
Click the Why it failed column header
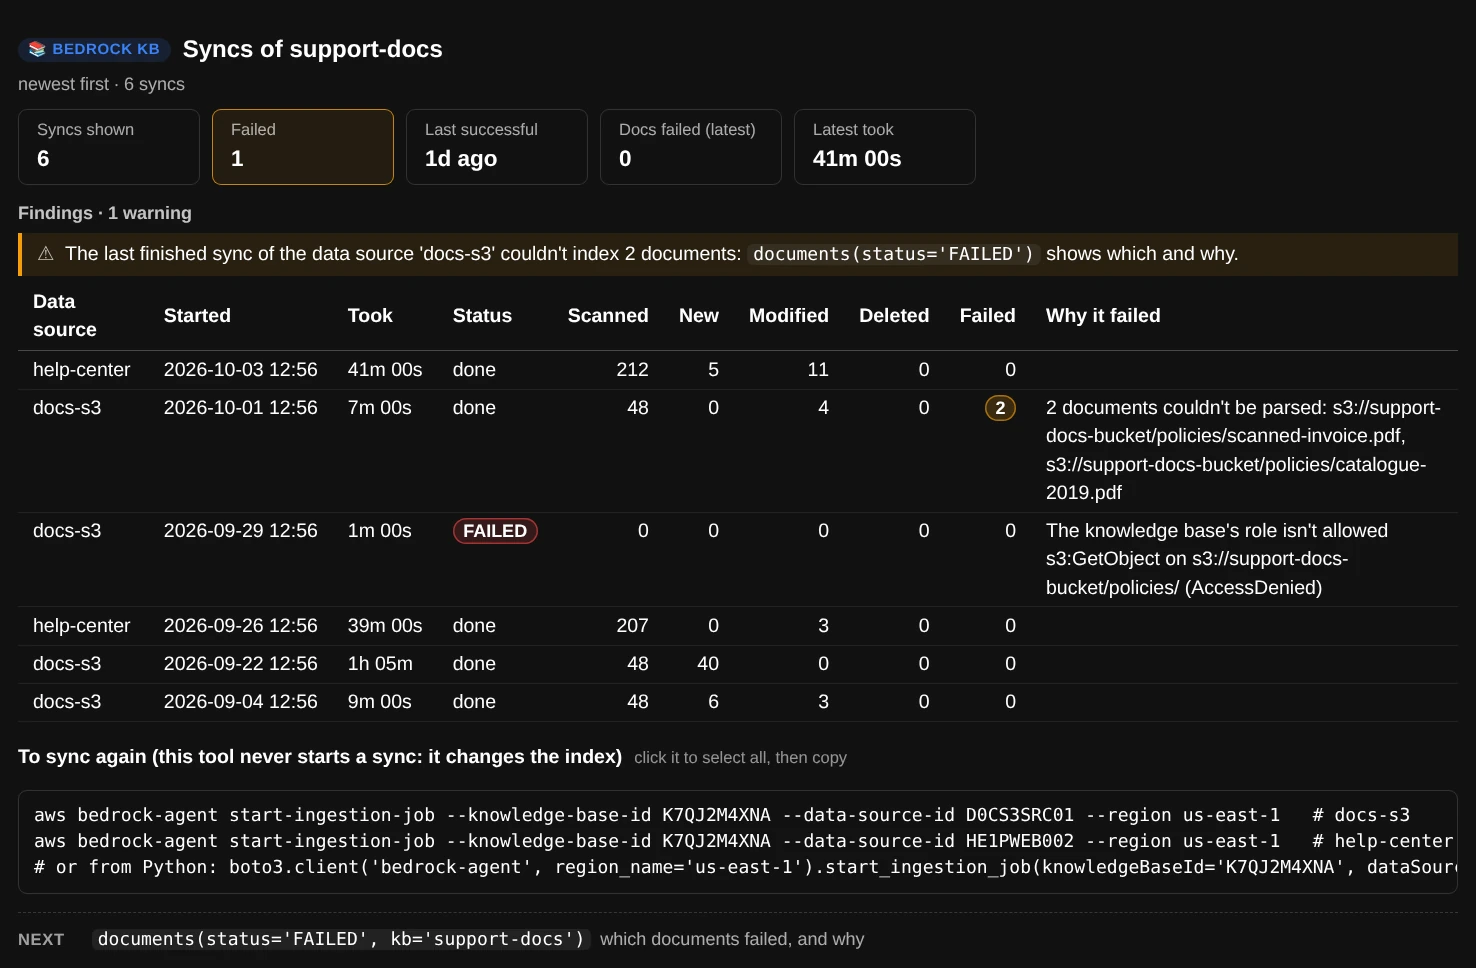tap(1103, 316)
